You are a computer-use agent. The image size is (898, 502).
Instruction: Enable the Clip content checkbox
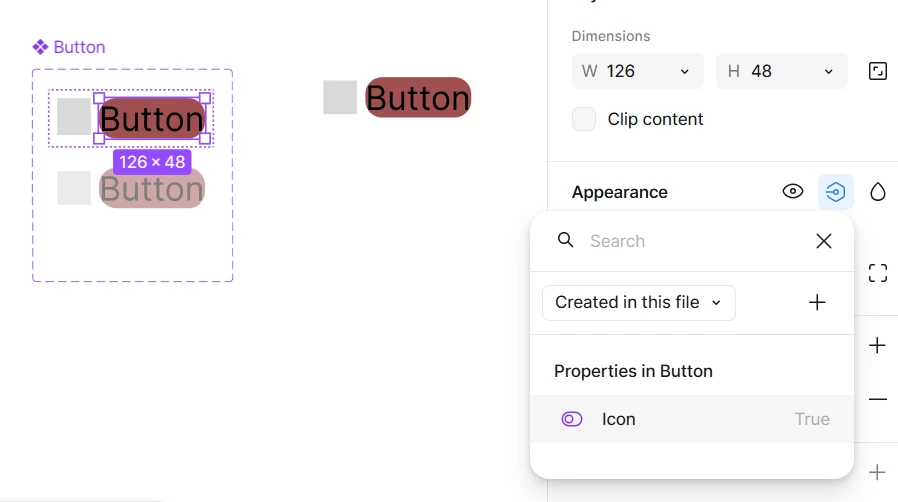(x=584, y=119)
